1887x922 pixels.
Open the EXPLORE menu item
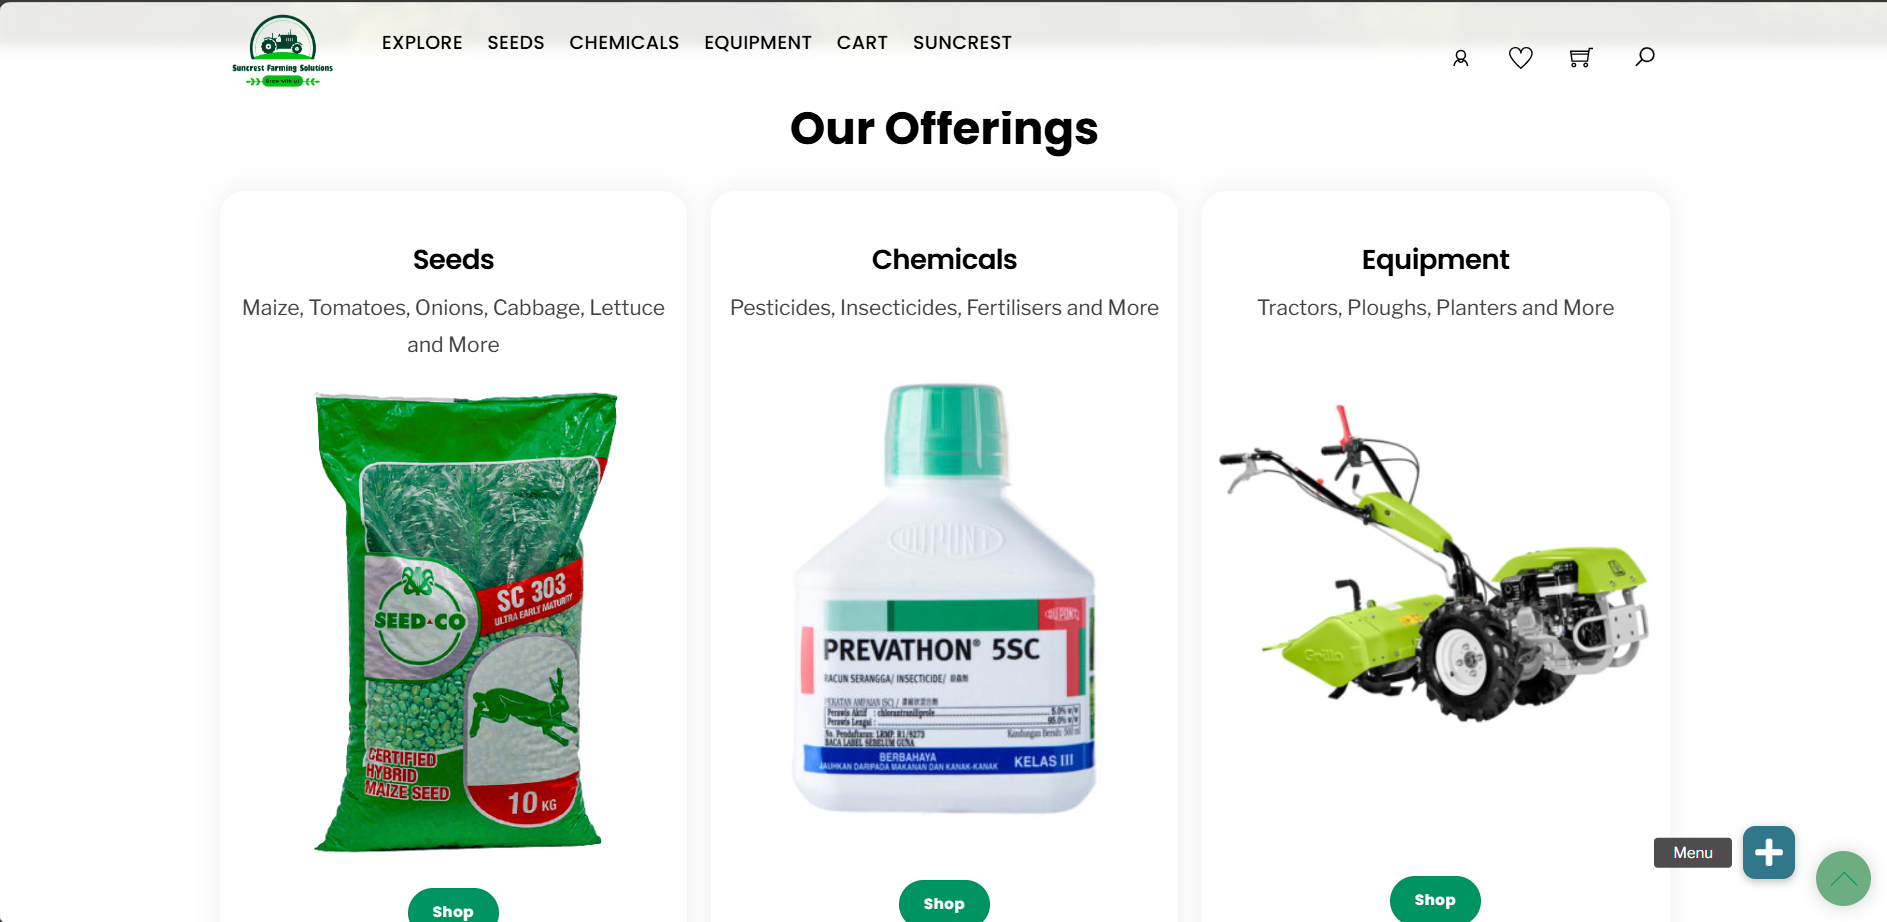(422, 43)
